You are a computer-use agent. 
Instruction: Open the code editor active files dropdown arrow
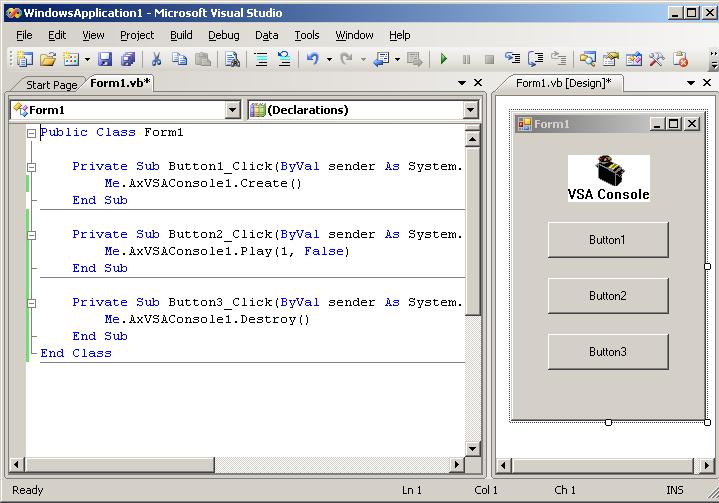pos(462,83)
